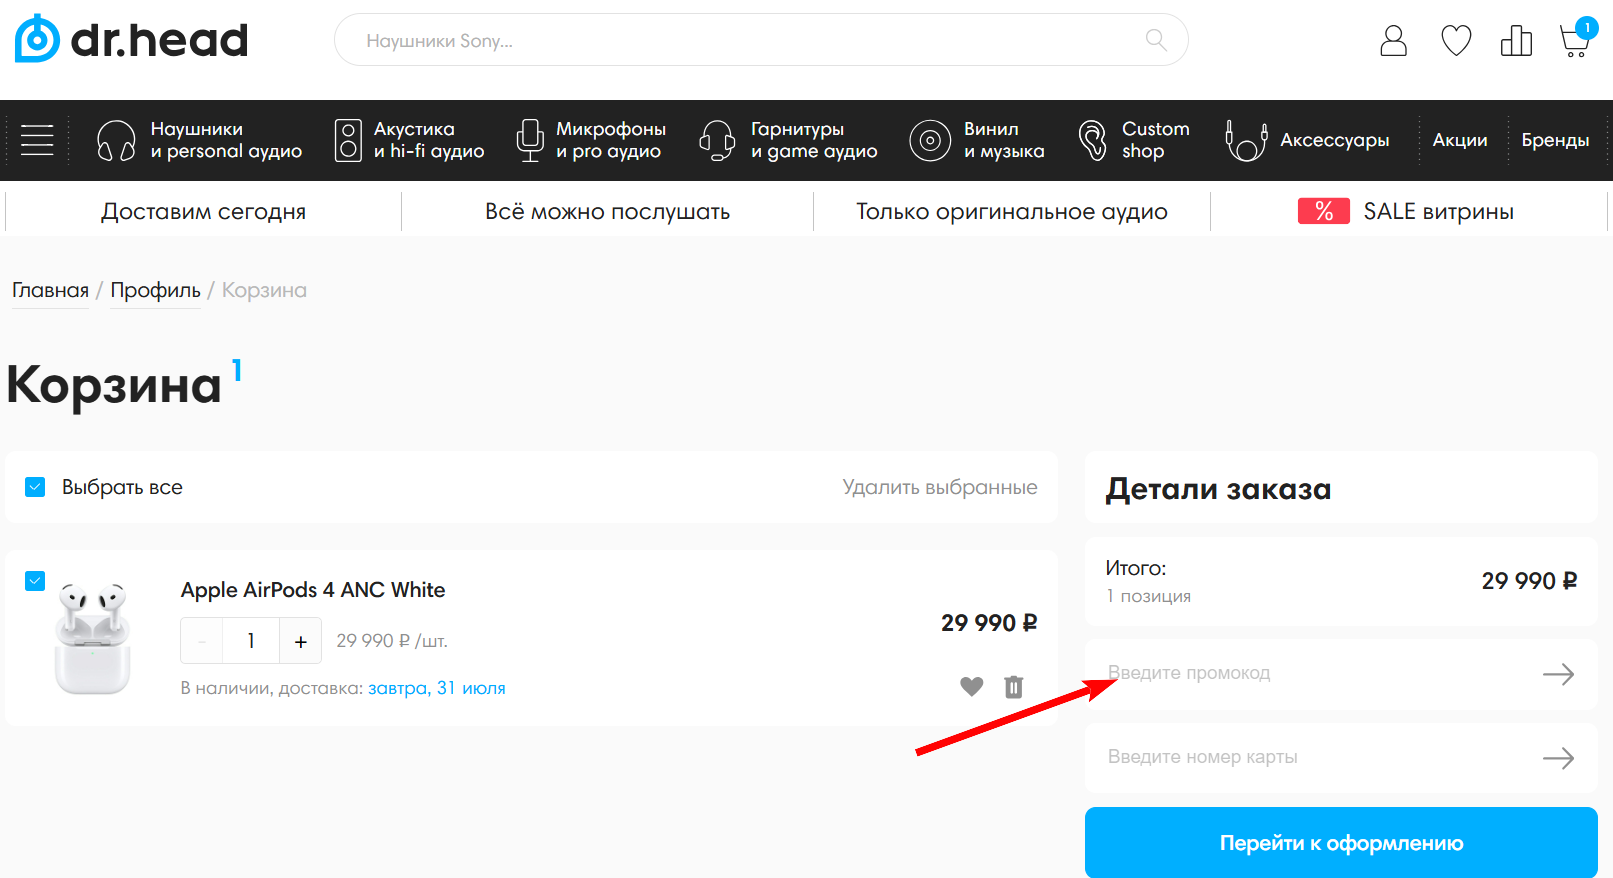This screenshot has width=1613, height=878.
Task: Apply promo code with arrow button
Action: tap(1557, 674)
